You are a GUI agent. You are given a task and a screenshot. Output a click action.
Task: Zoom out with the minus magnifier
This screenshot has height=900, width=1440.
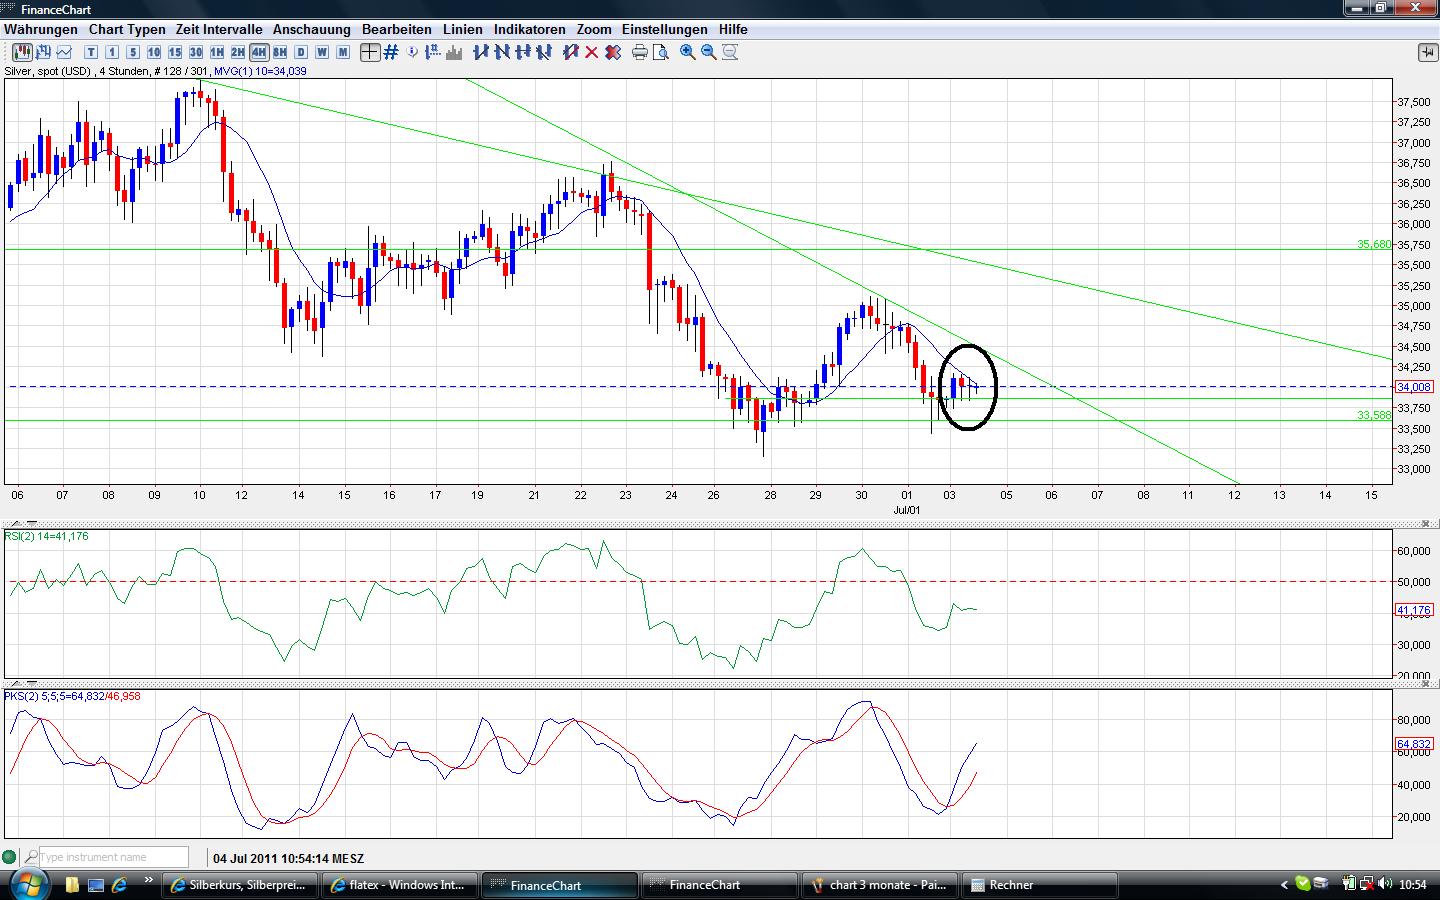tap(709, 52)
